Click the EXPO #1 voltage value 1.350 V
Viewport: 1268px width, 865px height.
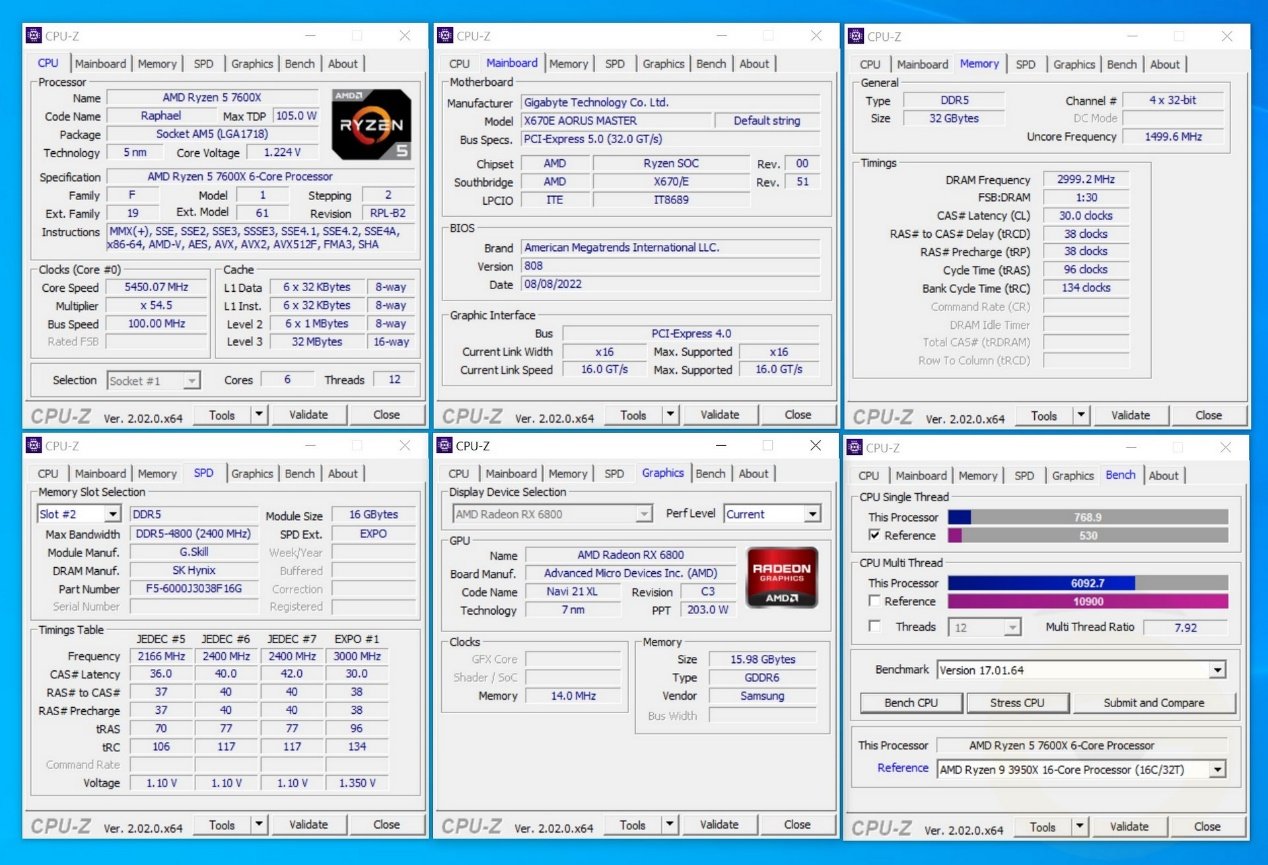pos(357,783)
